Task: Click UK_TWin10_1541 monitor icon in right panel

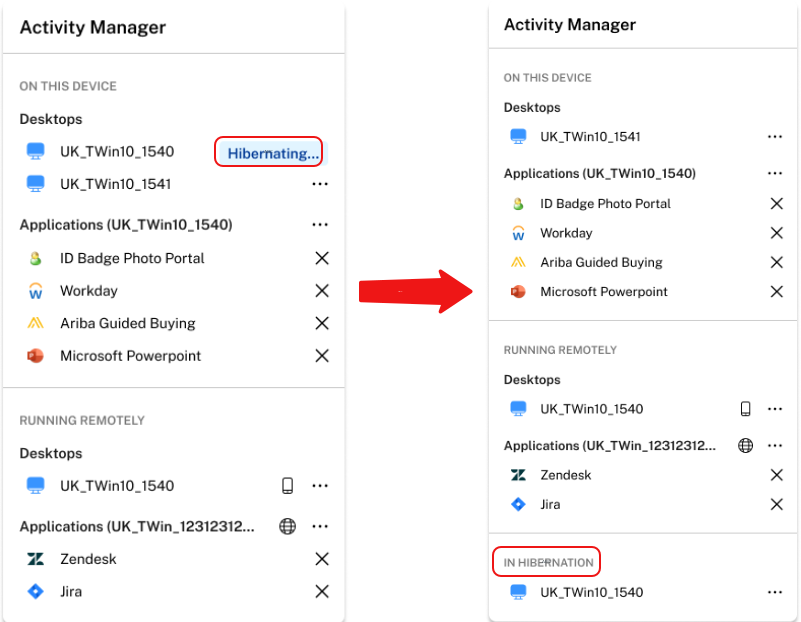Action: coord(518,136)
